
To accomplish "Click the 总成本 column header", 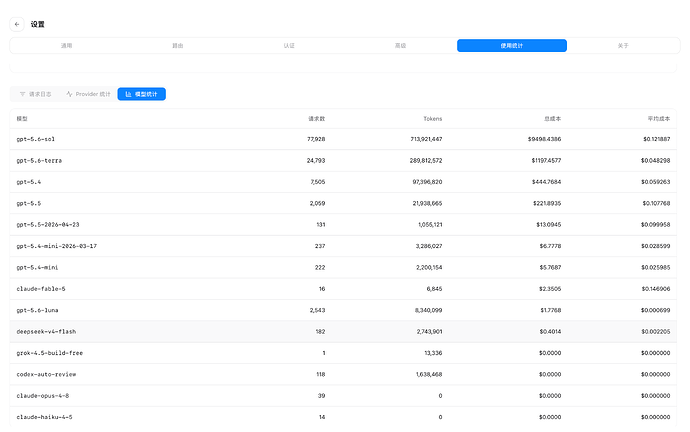I will coord(552,119).
